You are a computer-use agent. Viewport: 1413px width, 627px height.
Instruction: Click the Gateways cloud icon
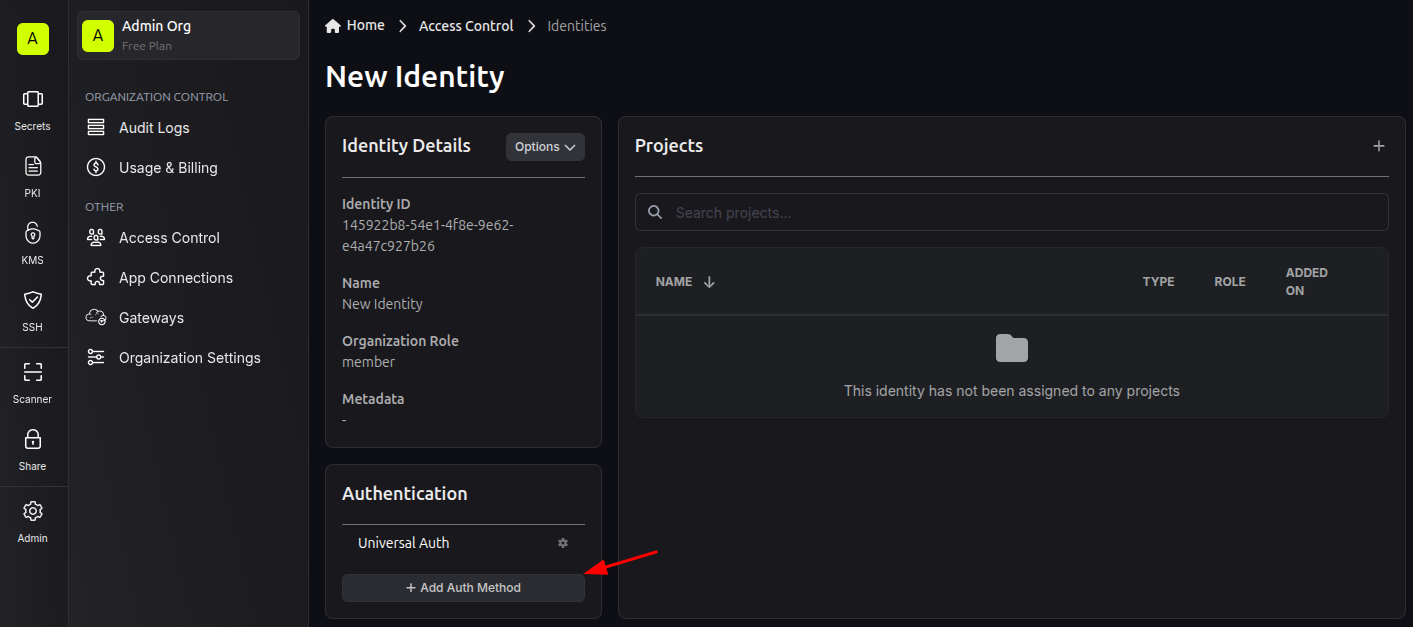96,318
